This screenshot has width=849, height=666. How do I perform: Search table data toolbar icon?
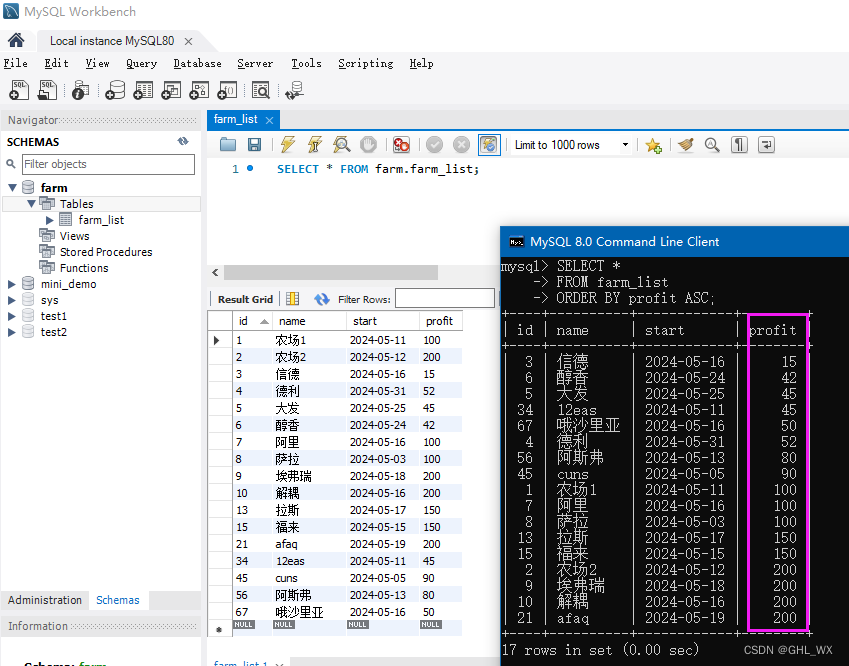[x=261, y=90]
